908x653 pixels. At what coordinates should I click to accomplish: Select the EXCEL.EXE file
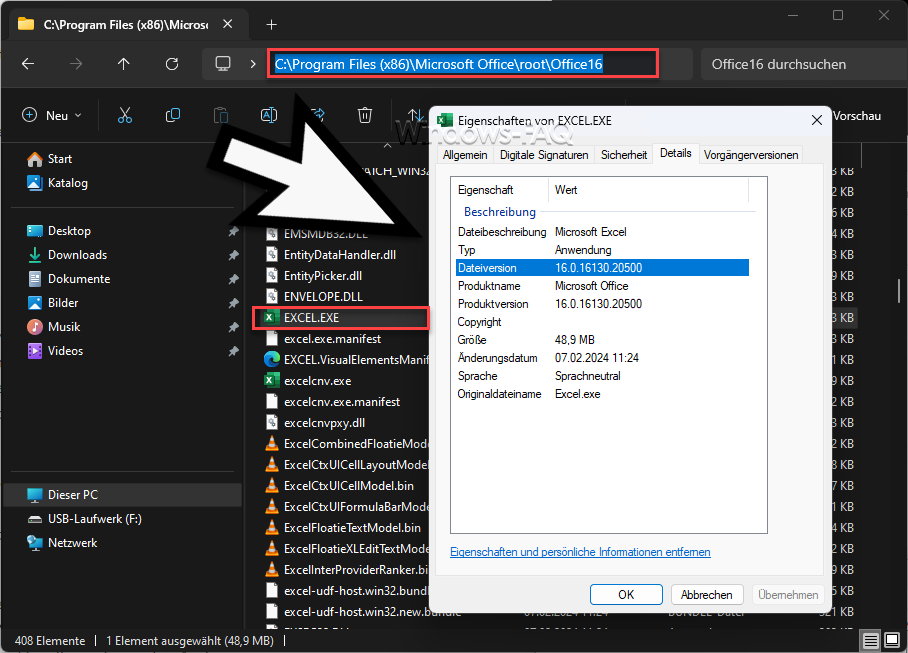coord(341,318)
